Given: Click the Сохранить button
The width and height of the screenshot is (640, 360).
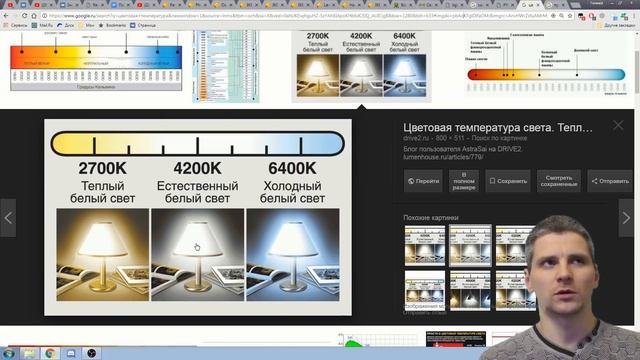Looking at the screenshot, I should pyautogui.click(x=508, y=181).
